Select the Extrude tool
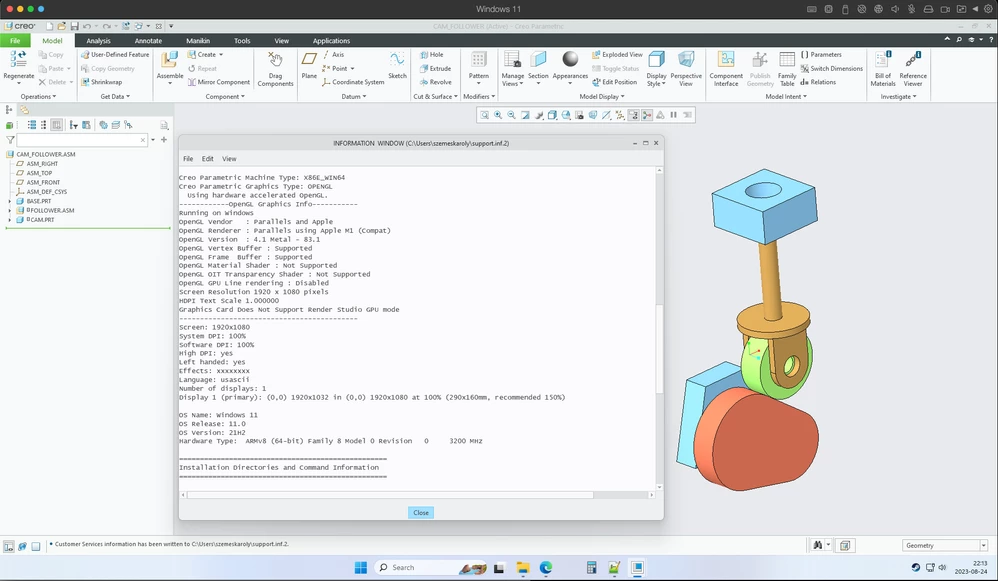This screenshot has height=581, width=998. [435, 68]
